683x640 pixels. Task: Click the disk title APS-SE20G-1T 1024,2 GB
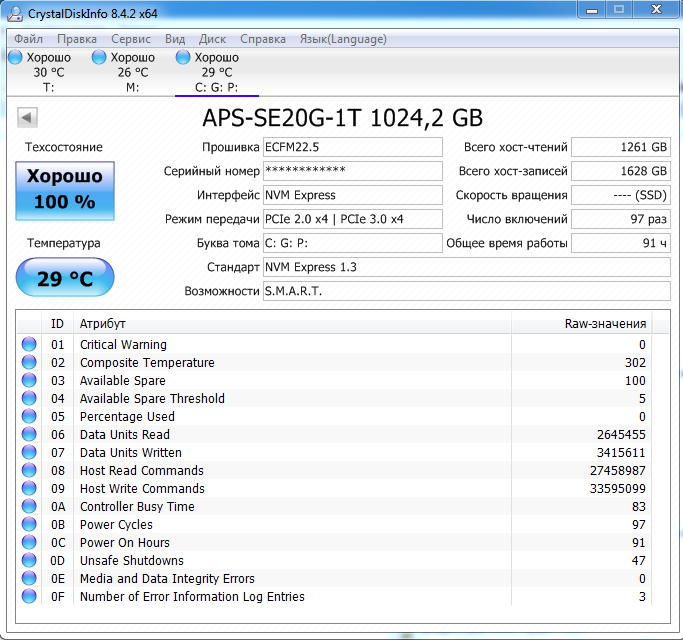[343, 118]
